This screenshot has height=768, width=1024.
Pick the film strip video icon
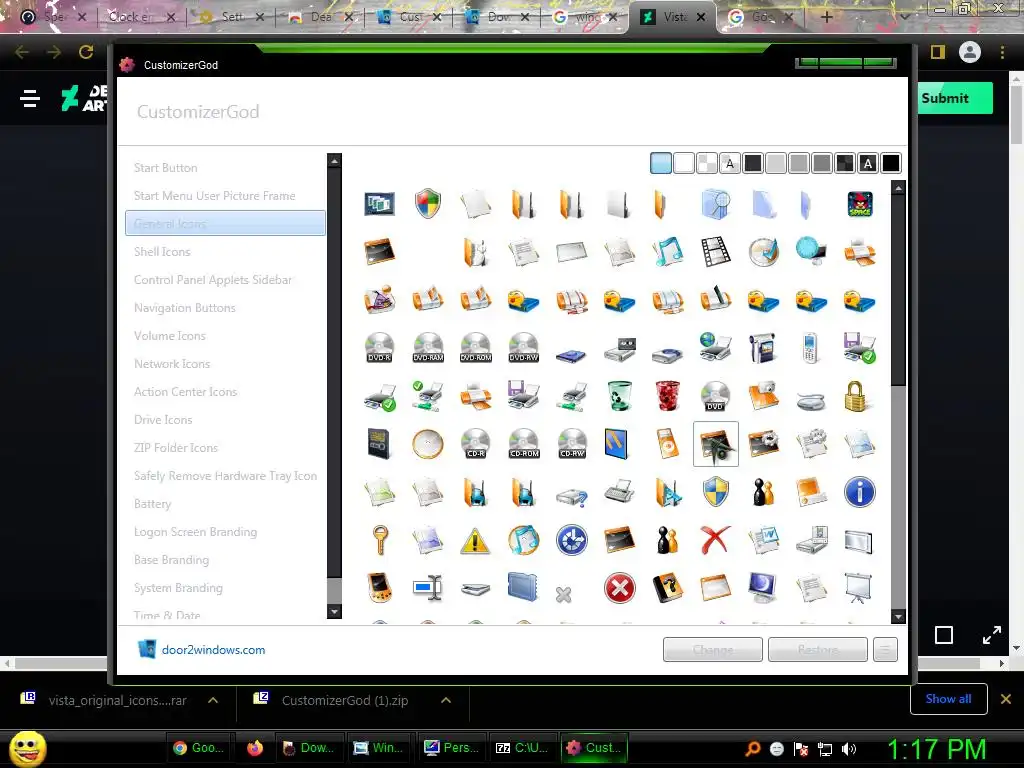[x=715, y=251]
